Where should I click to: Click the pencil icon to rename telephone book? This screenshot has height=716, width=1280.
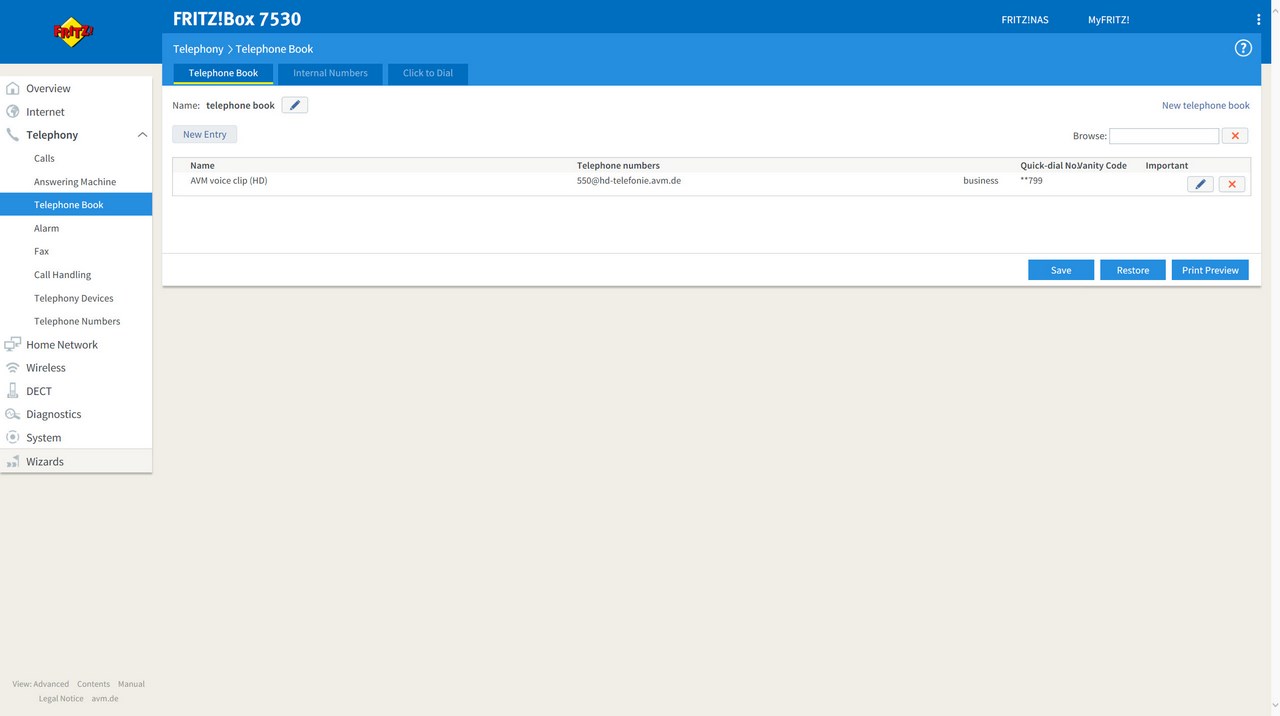click(295, 105)
